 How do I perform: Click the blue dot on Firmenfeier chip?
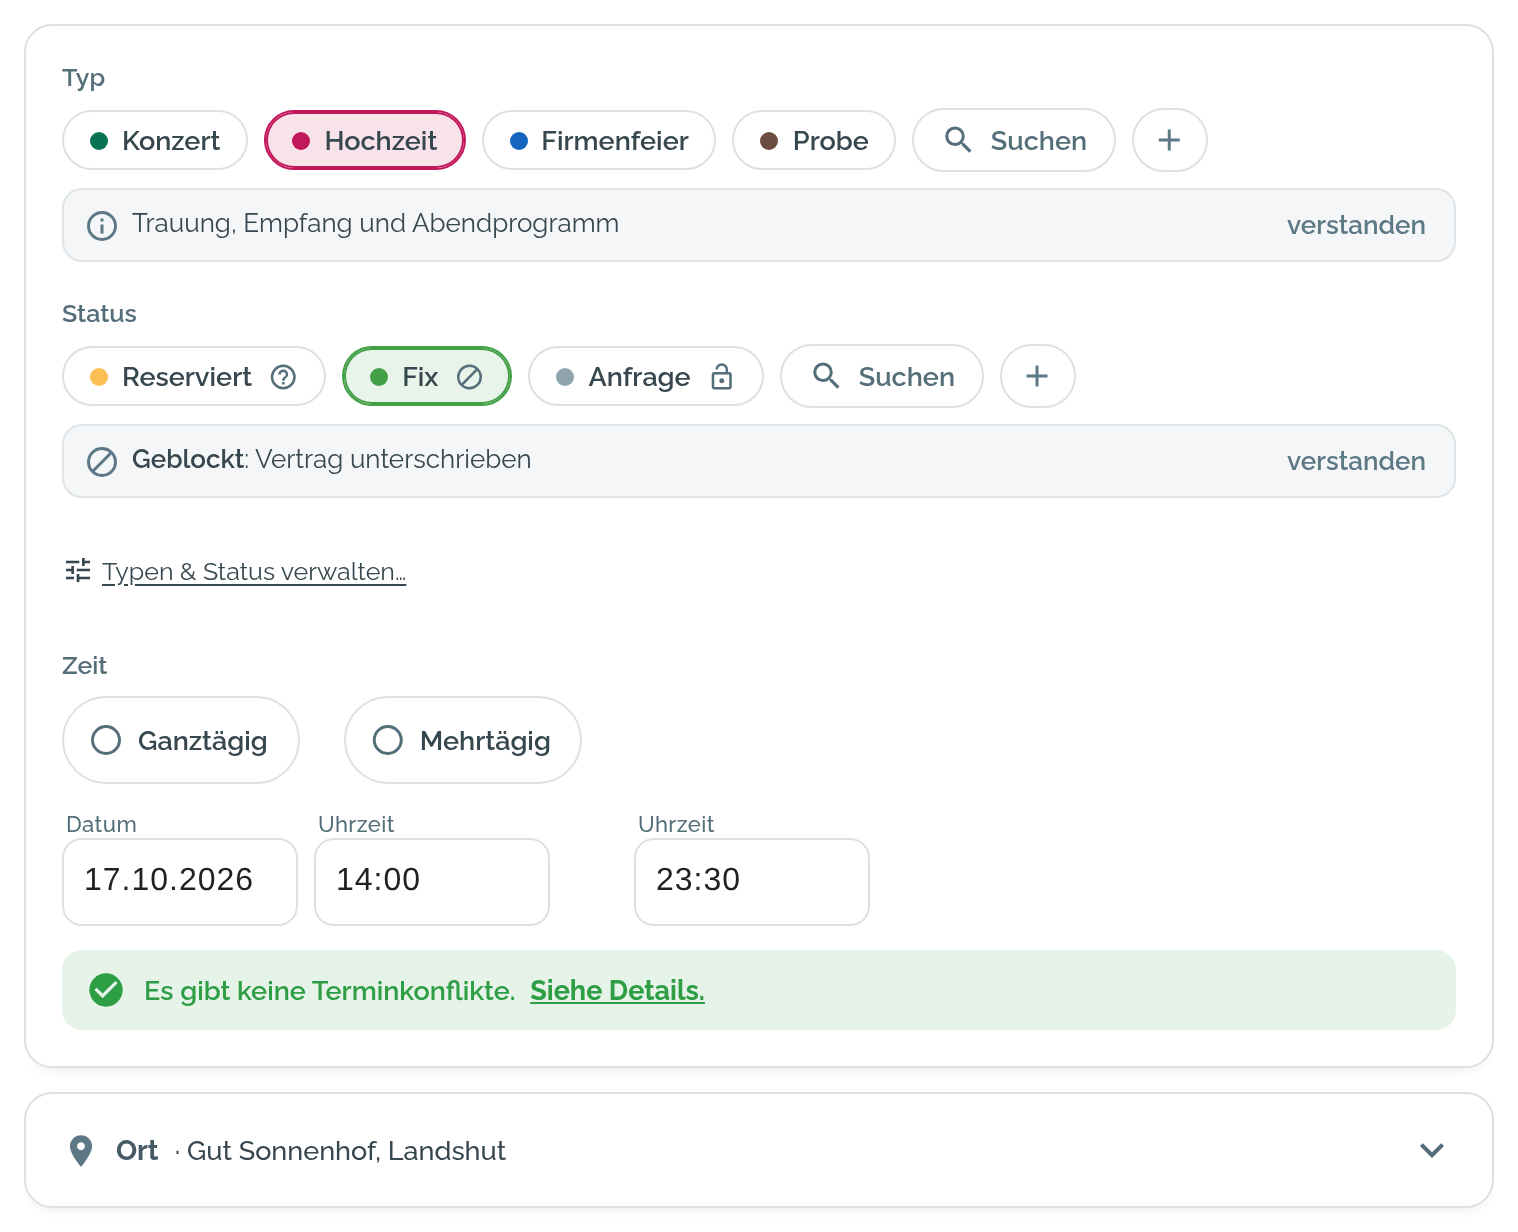(519, 141)
